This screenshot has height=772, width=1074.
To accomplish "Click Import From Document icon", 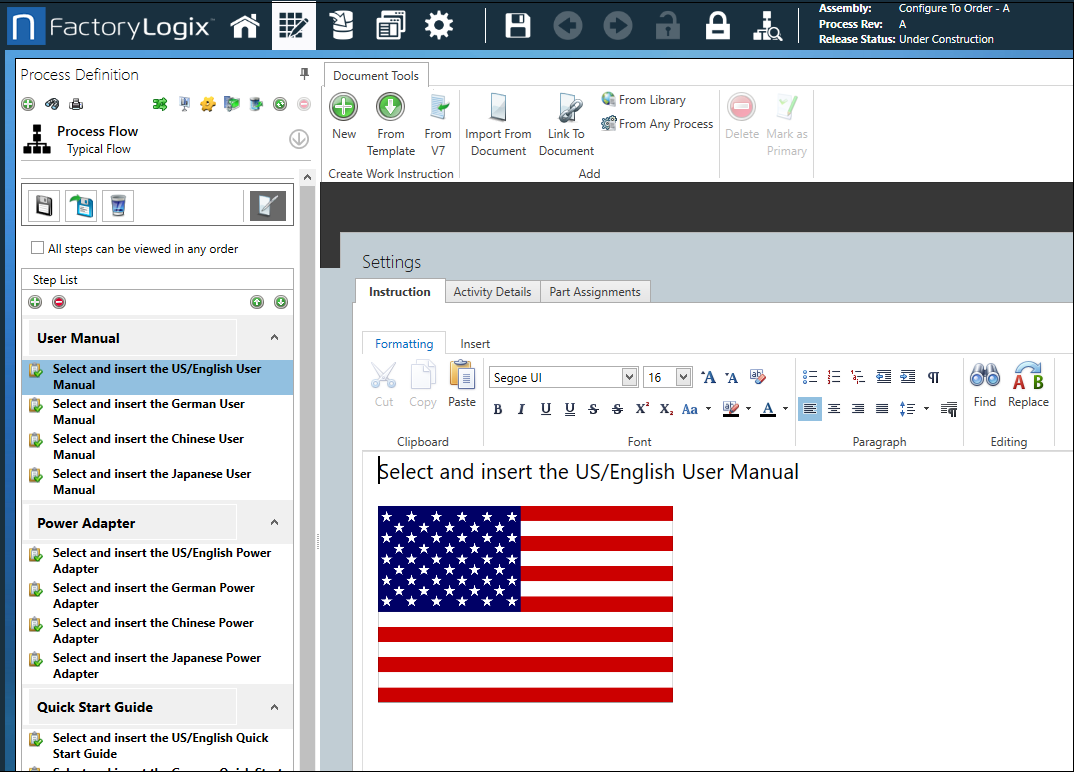I will tap(498, 107).
